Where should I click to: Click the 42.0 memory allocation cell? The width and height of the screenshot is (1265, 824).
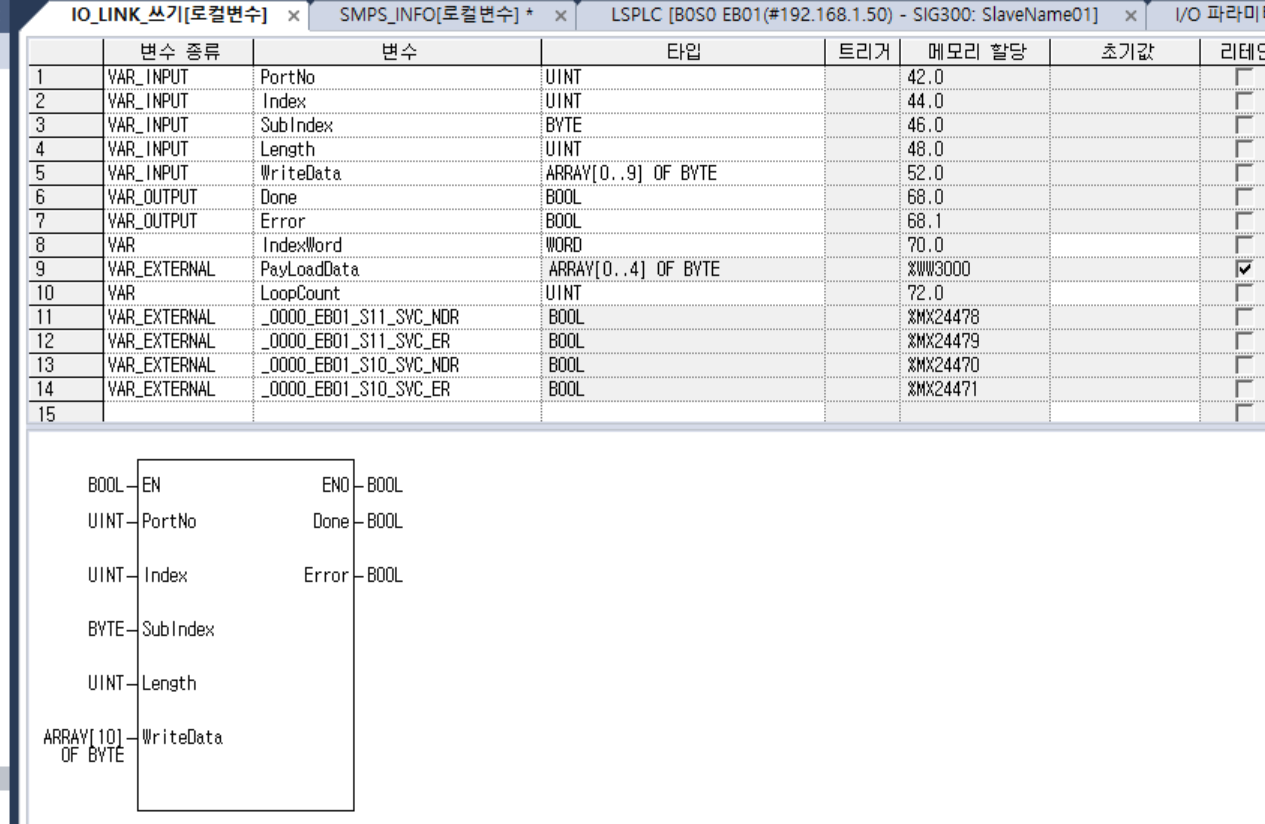tap(974, 76)
